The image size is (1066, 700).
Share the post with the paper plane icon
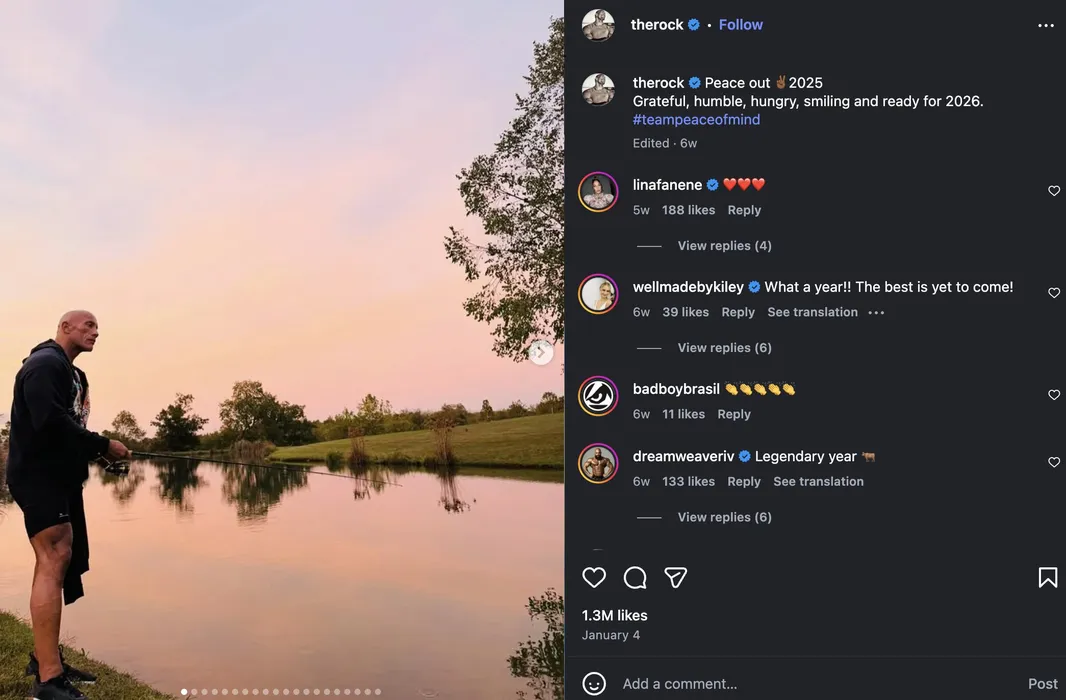pos(676,577)
